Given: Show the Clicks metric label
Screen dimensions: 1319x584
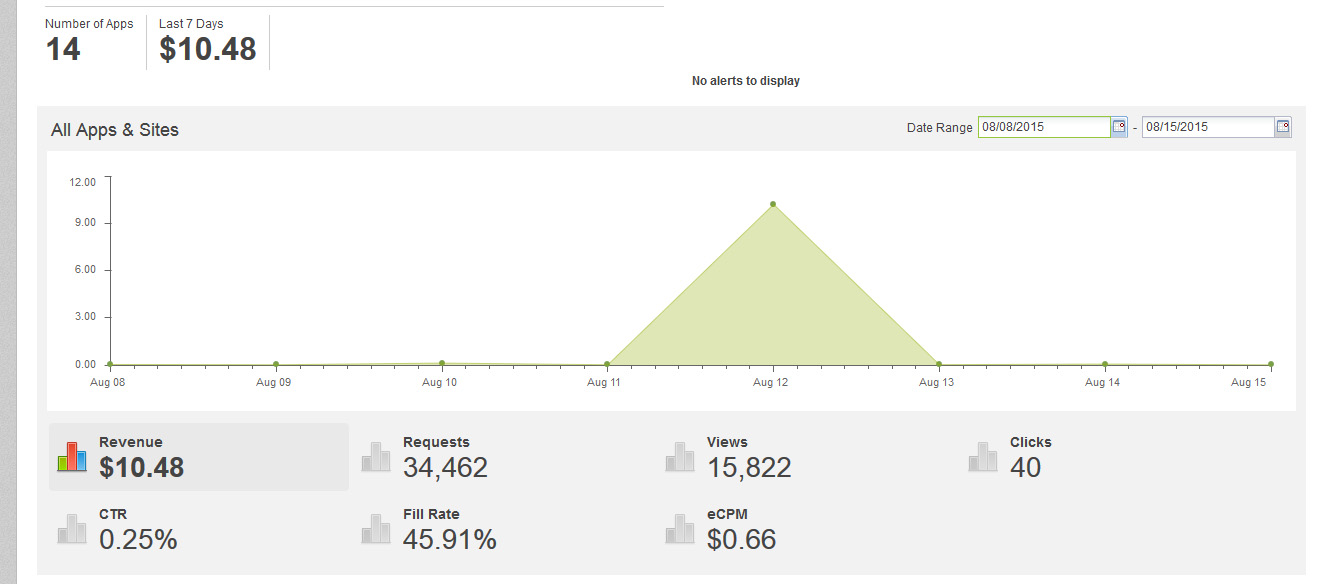Looking at the screenshot, I should coord(1031,442).
